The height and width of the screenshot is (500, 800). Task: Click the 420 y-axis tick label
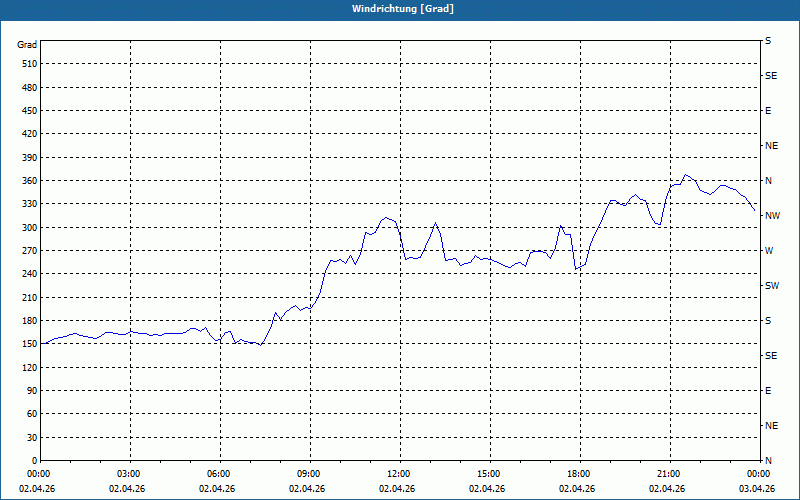point(30,134)
